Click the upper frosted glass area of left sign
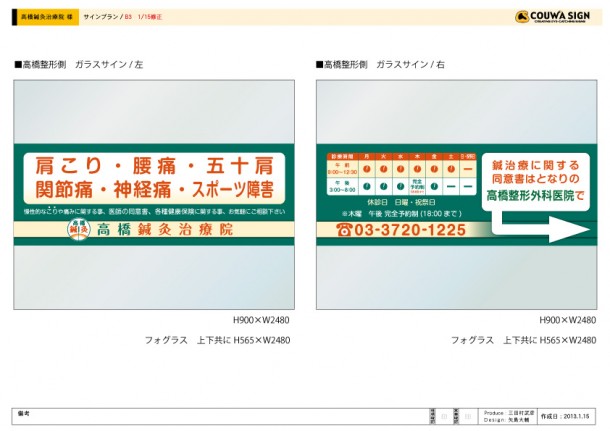 pyautogui.click(x=154, y=112)
